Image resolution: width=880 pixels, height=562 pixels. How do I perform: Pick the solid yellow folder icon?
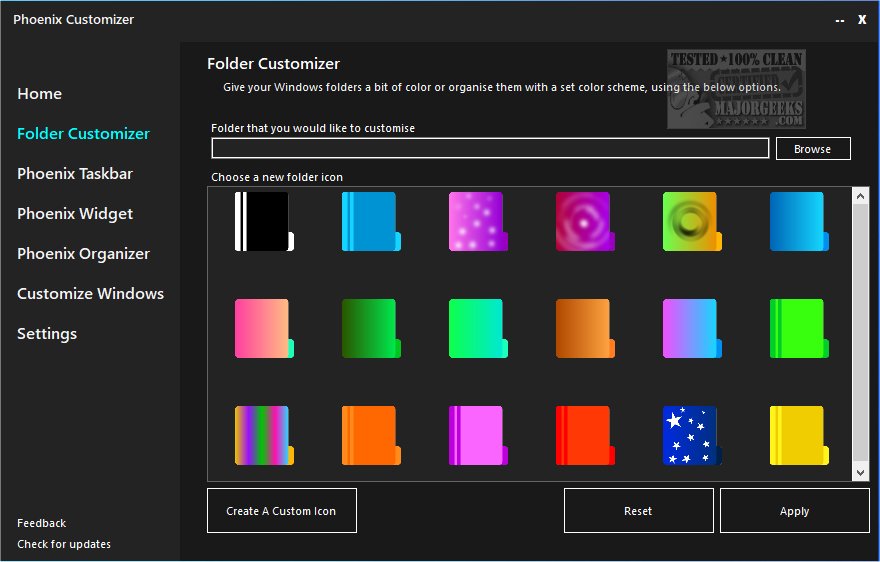pos(799,436)
